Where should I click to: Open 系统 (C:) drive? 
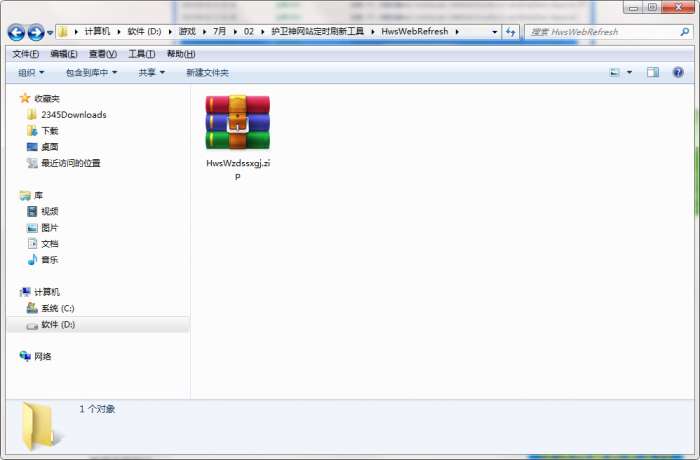coord(58,308)
